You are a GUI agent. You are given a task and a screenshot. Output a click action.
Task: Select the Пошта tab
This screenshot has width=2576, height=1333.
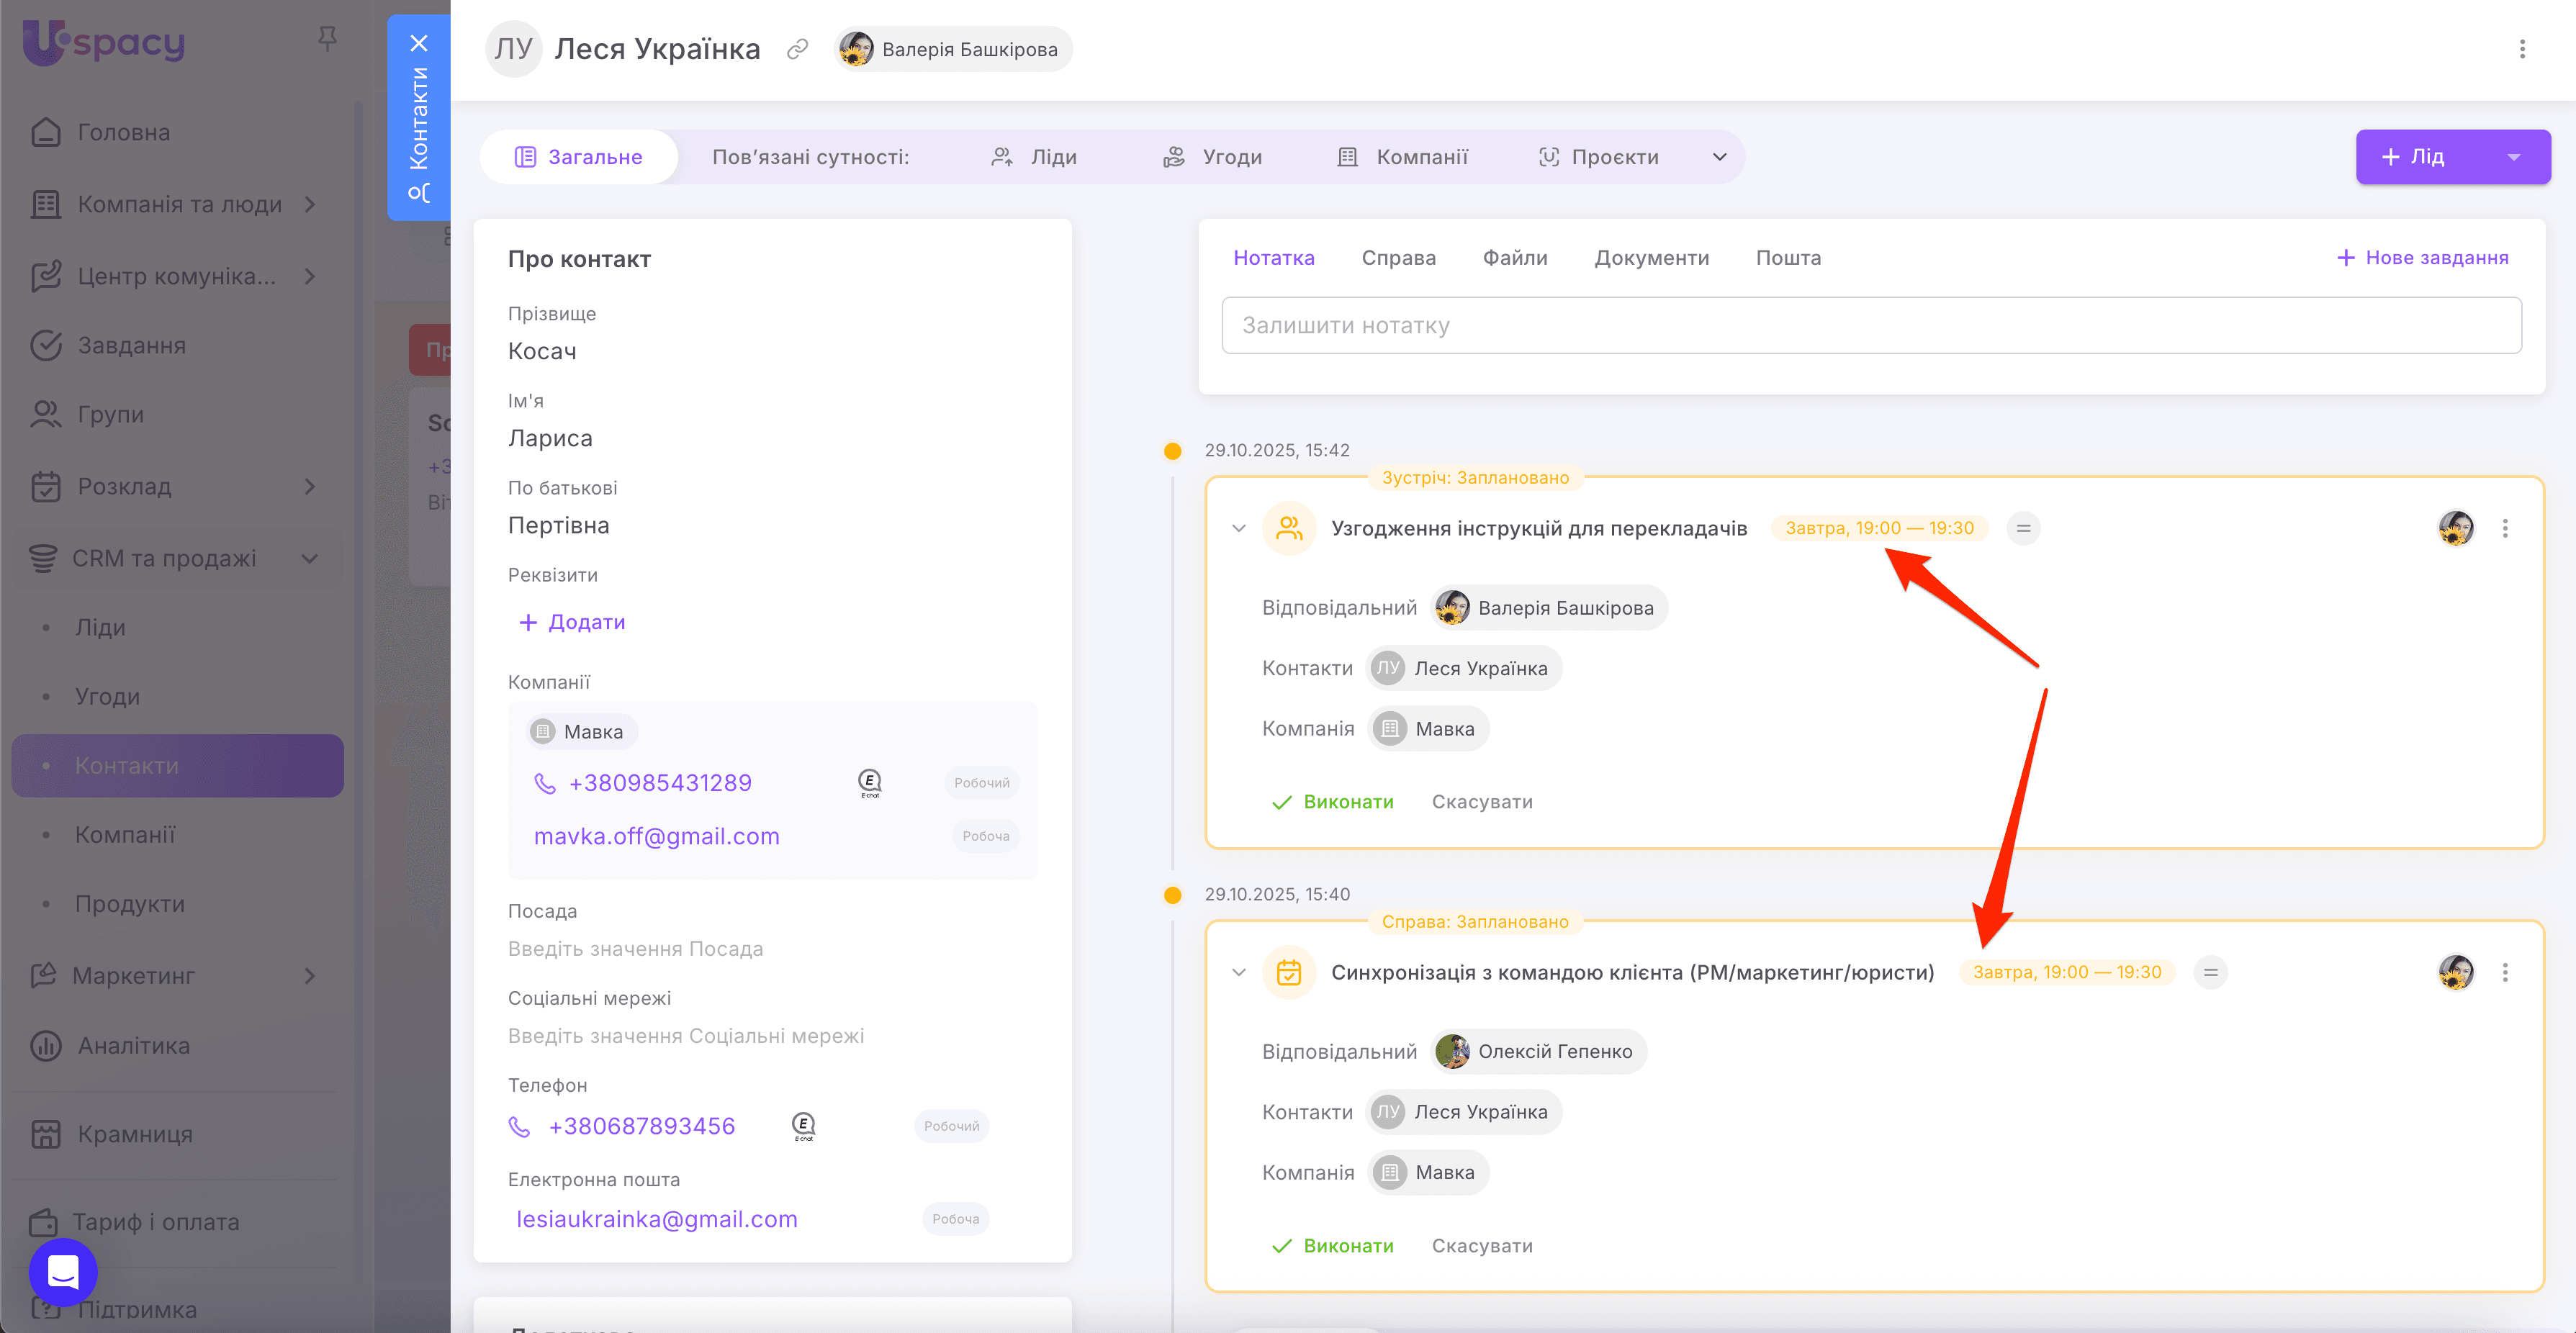[x=1788, y=258]
